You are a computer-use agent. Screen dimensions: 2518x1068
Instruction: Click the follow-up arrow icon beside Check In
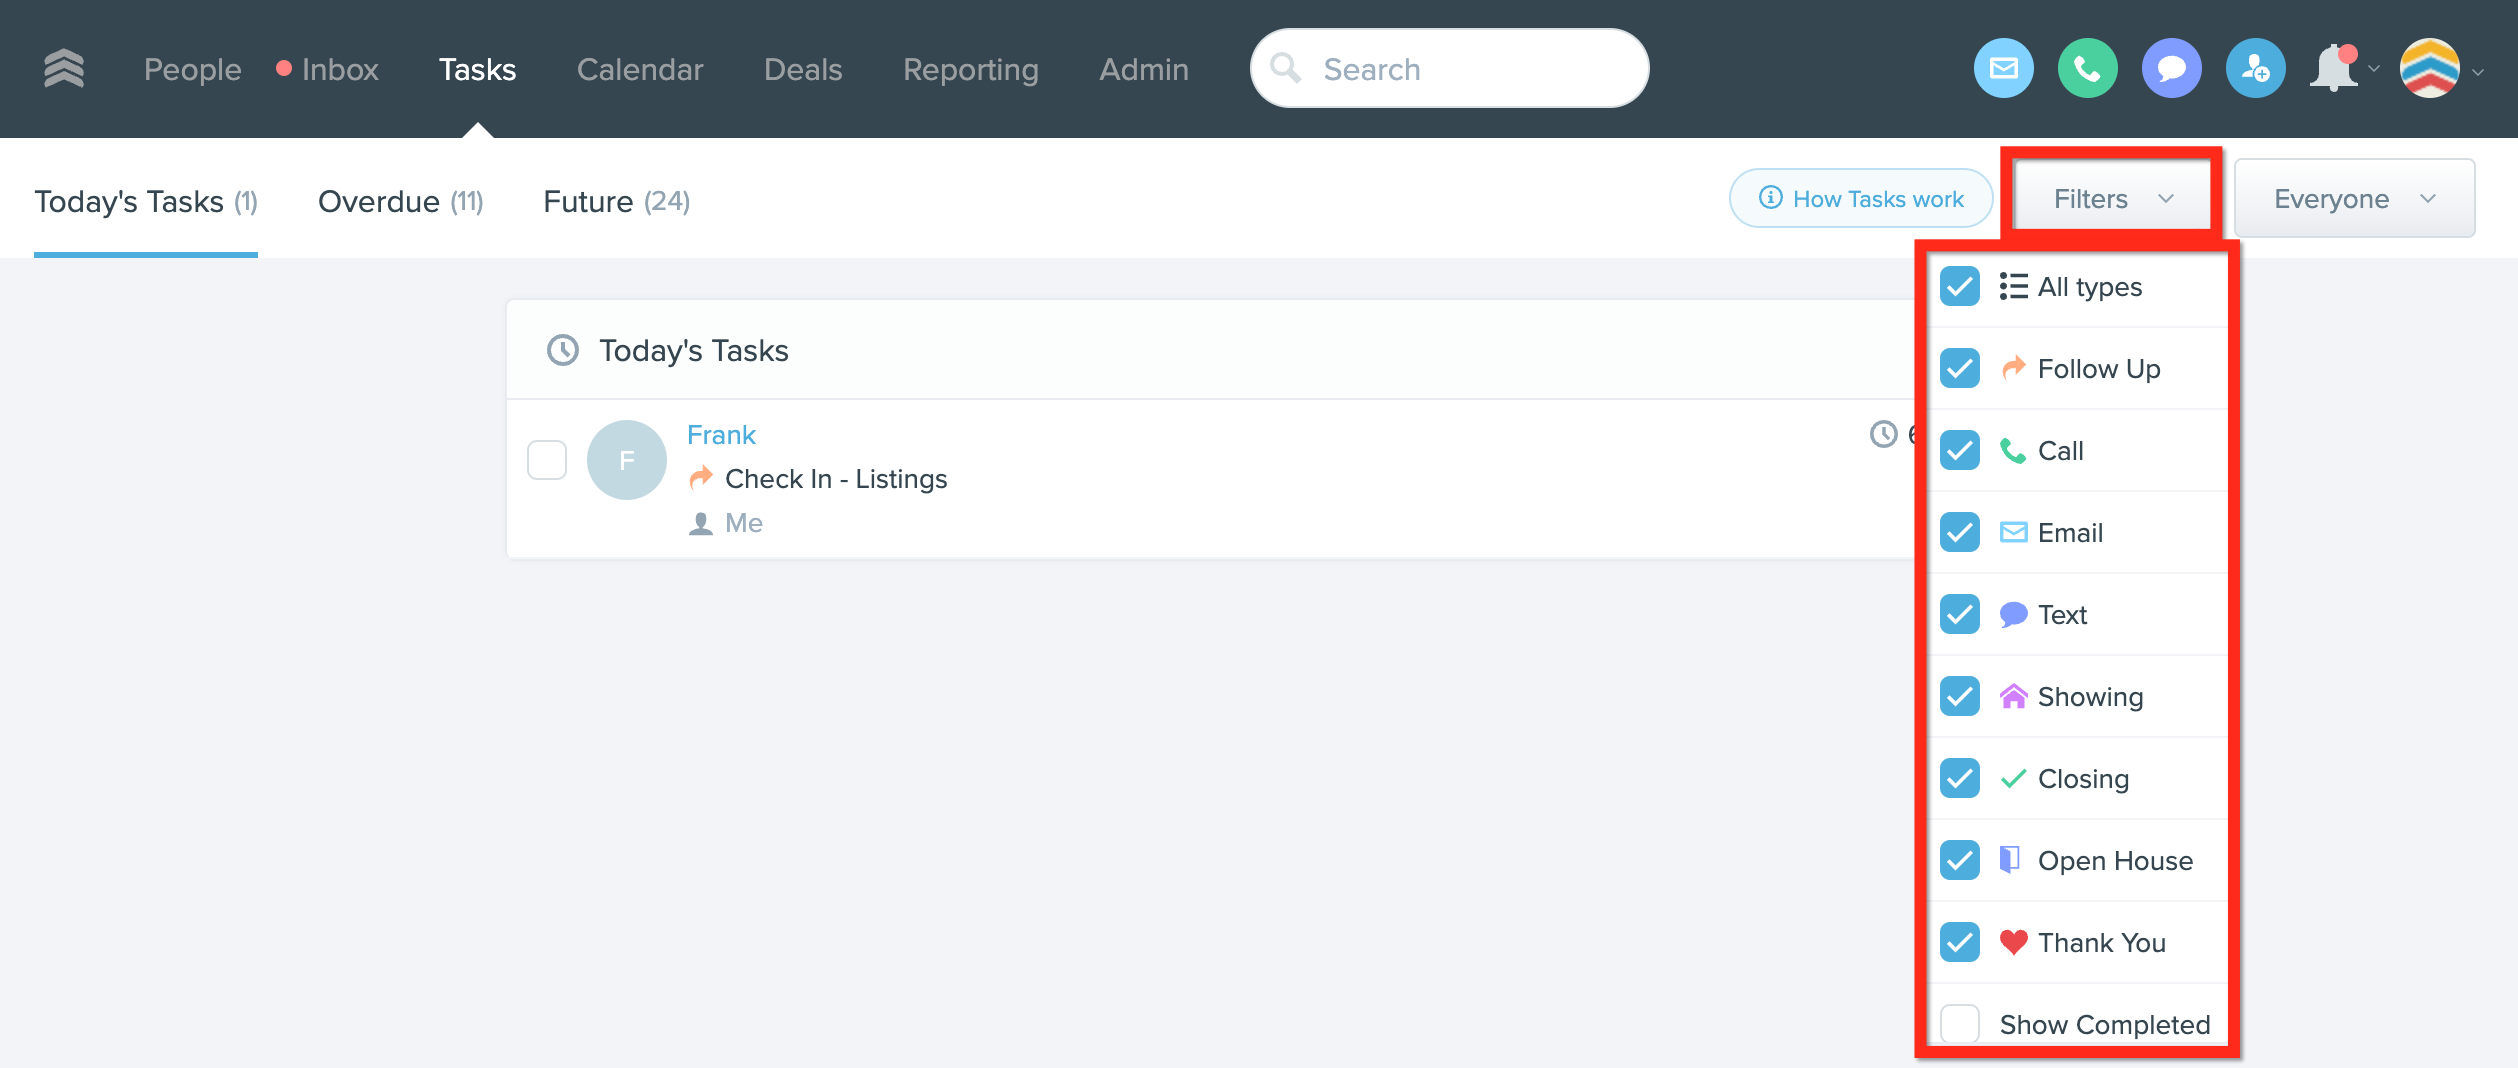[x=701, y=478]
